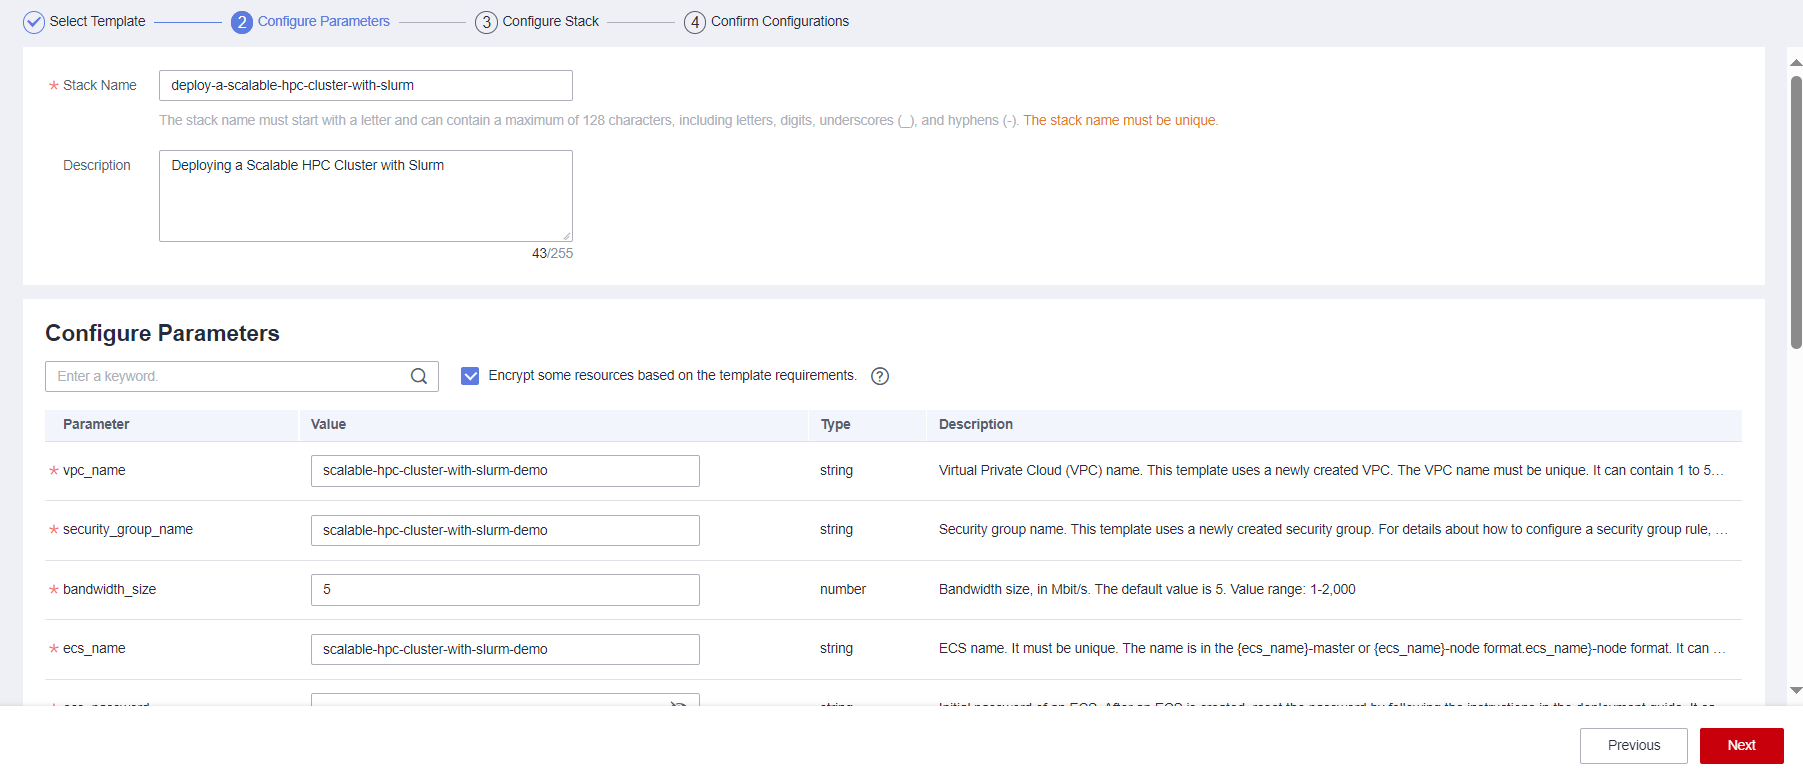
Task: Click the Description field label above the table
Action: pyautogui.click(x=97, y=165)
